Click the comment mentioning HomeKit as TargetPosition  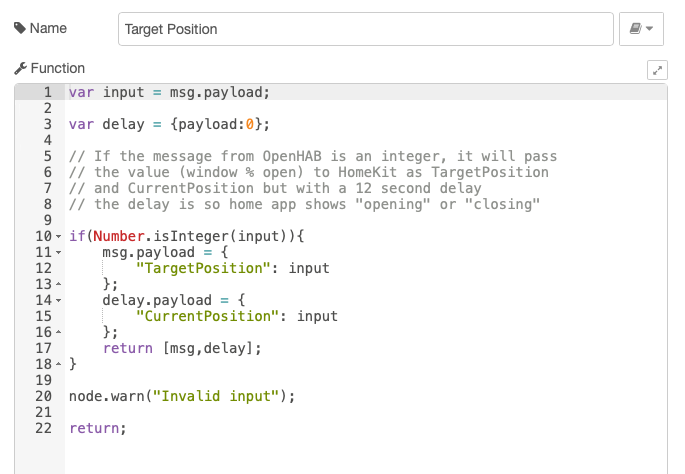pyautogui.click(x=308, y=173)
